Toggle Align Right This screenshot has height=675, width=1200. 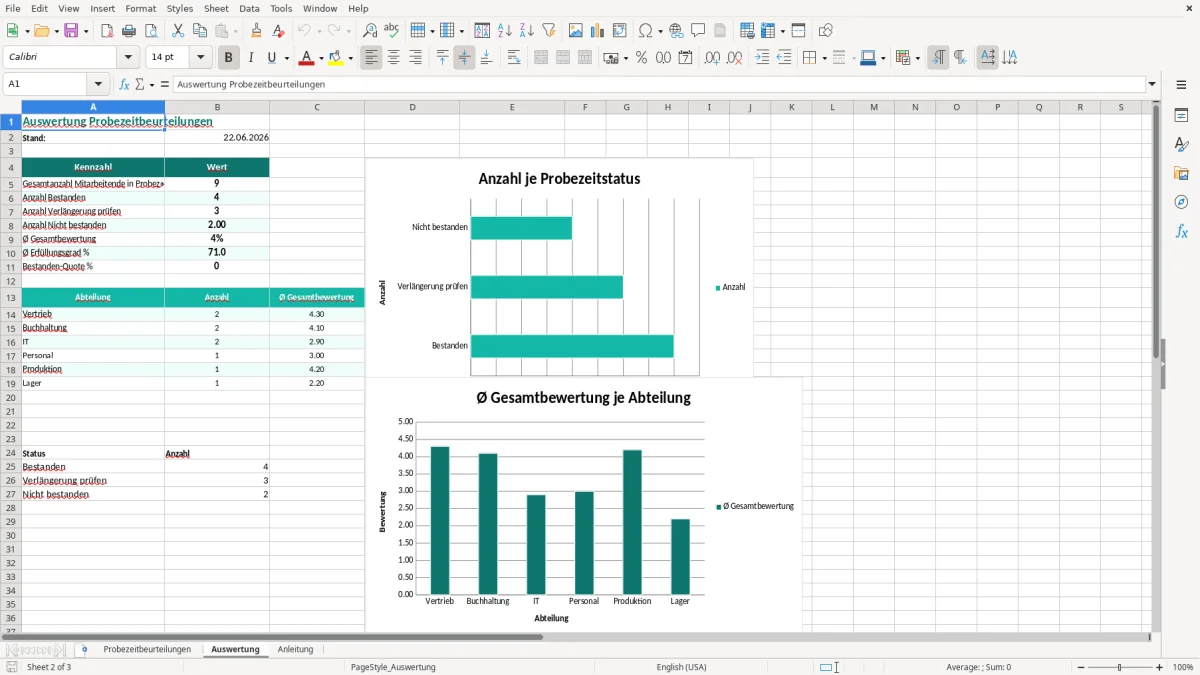coord(416,58)
